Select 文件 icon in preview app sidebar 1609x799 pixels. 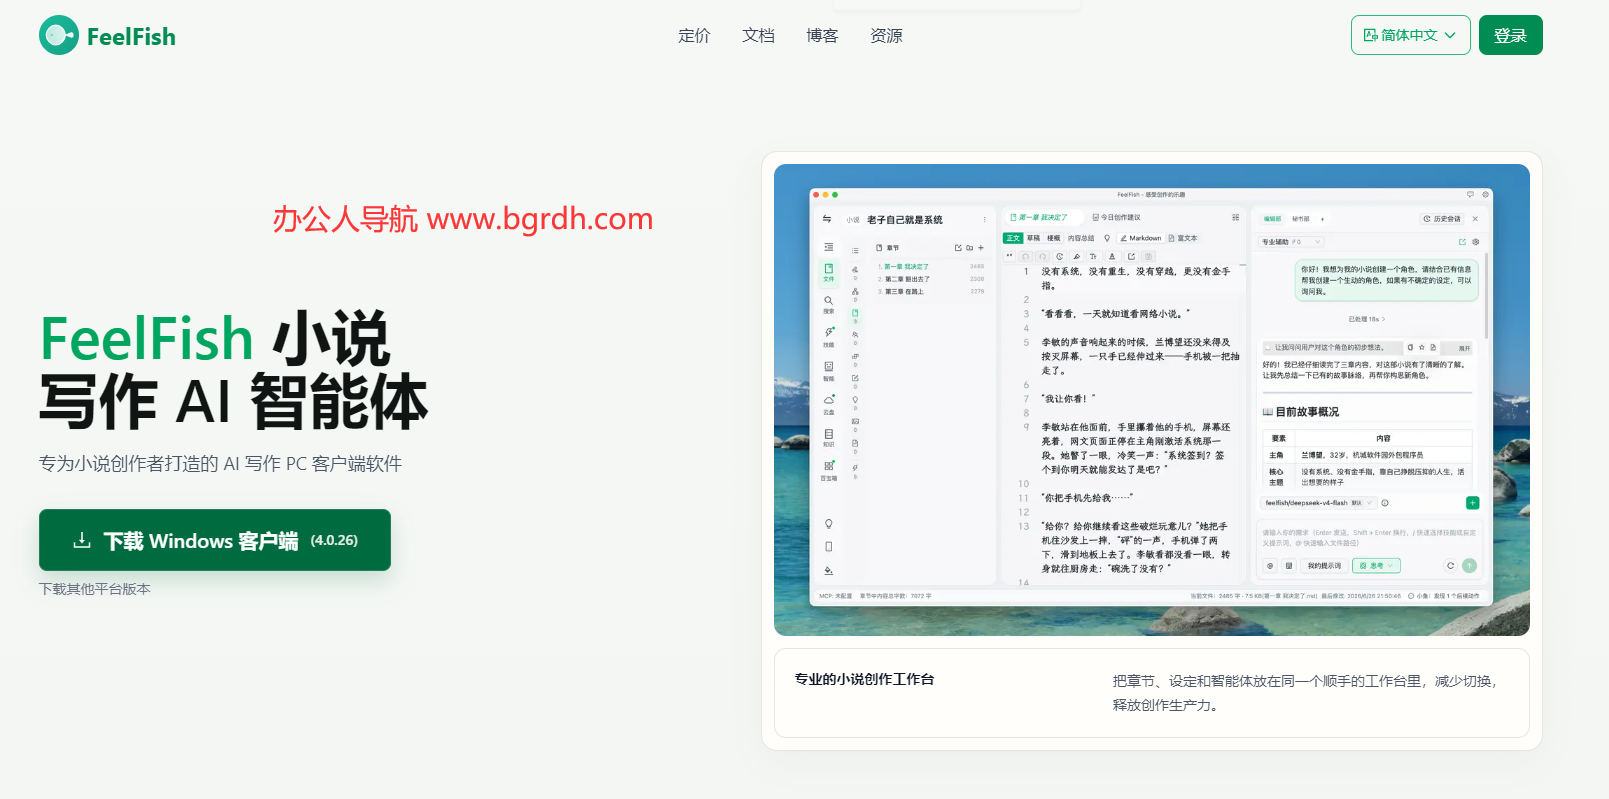coord(828,272)
